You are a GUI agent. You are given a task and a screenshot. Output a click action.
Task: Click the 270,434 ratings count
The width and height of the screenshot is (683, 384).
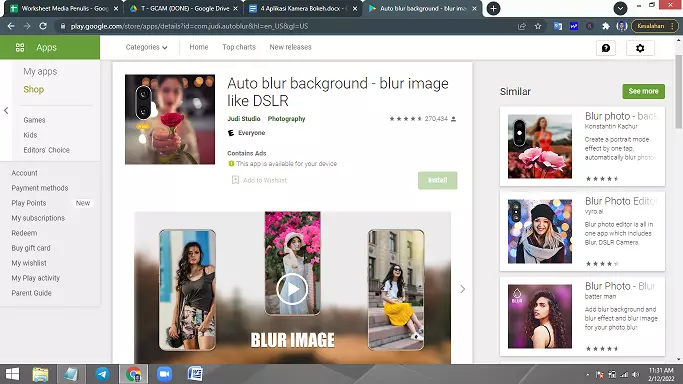[x=436, y=118]
